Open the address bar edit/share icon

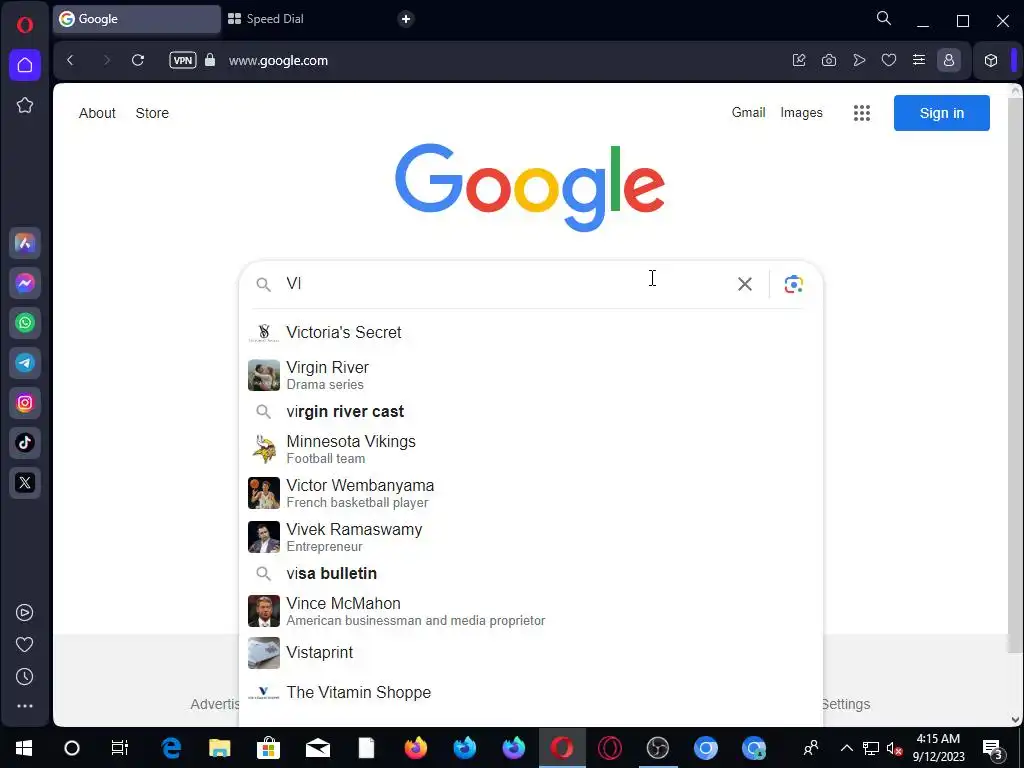click(799, 60)
